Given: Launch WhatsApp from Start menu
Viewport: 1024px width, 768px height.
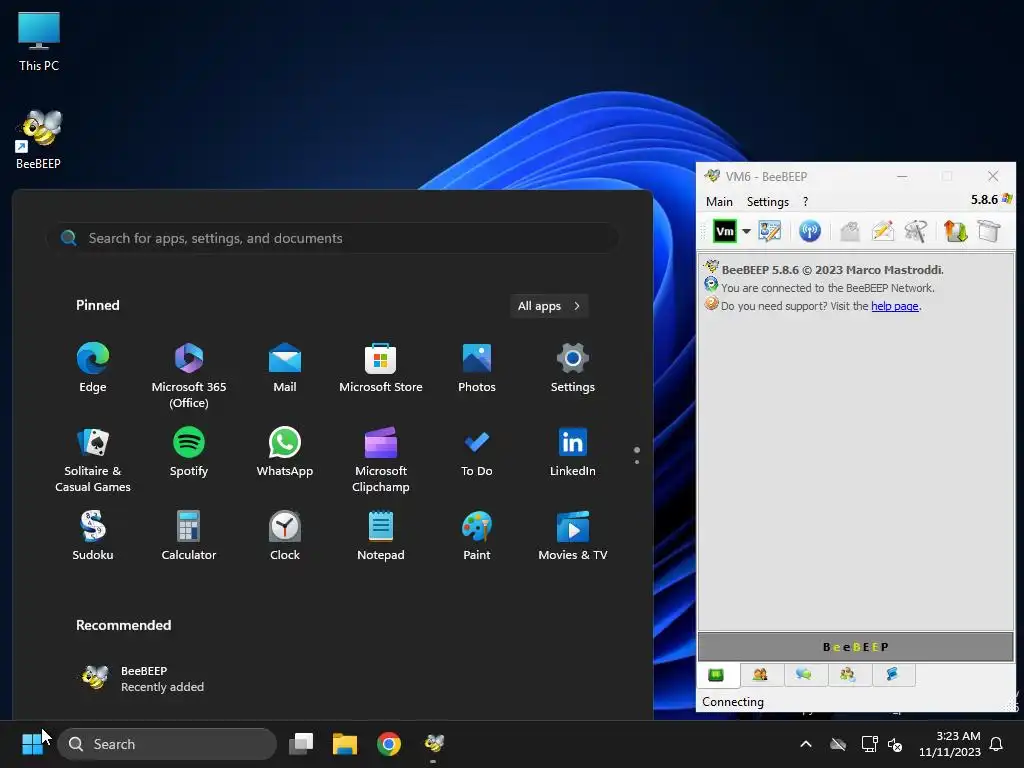Looking at the screenshot, I should pos(285,453).
